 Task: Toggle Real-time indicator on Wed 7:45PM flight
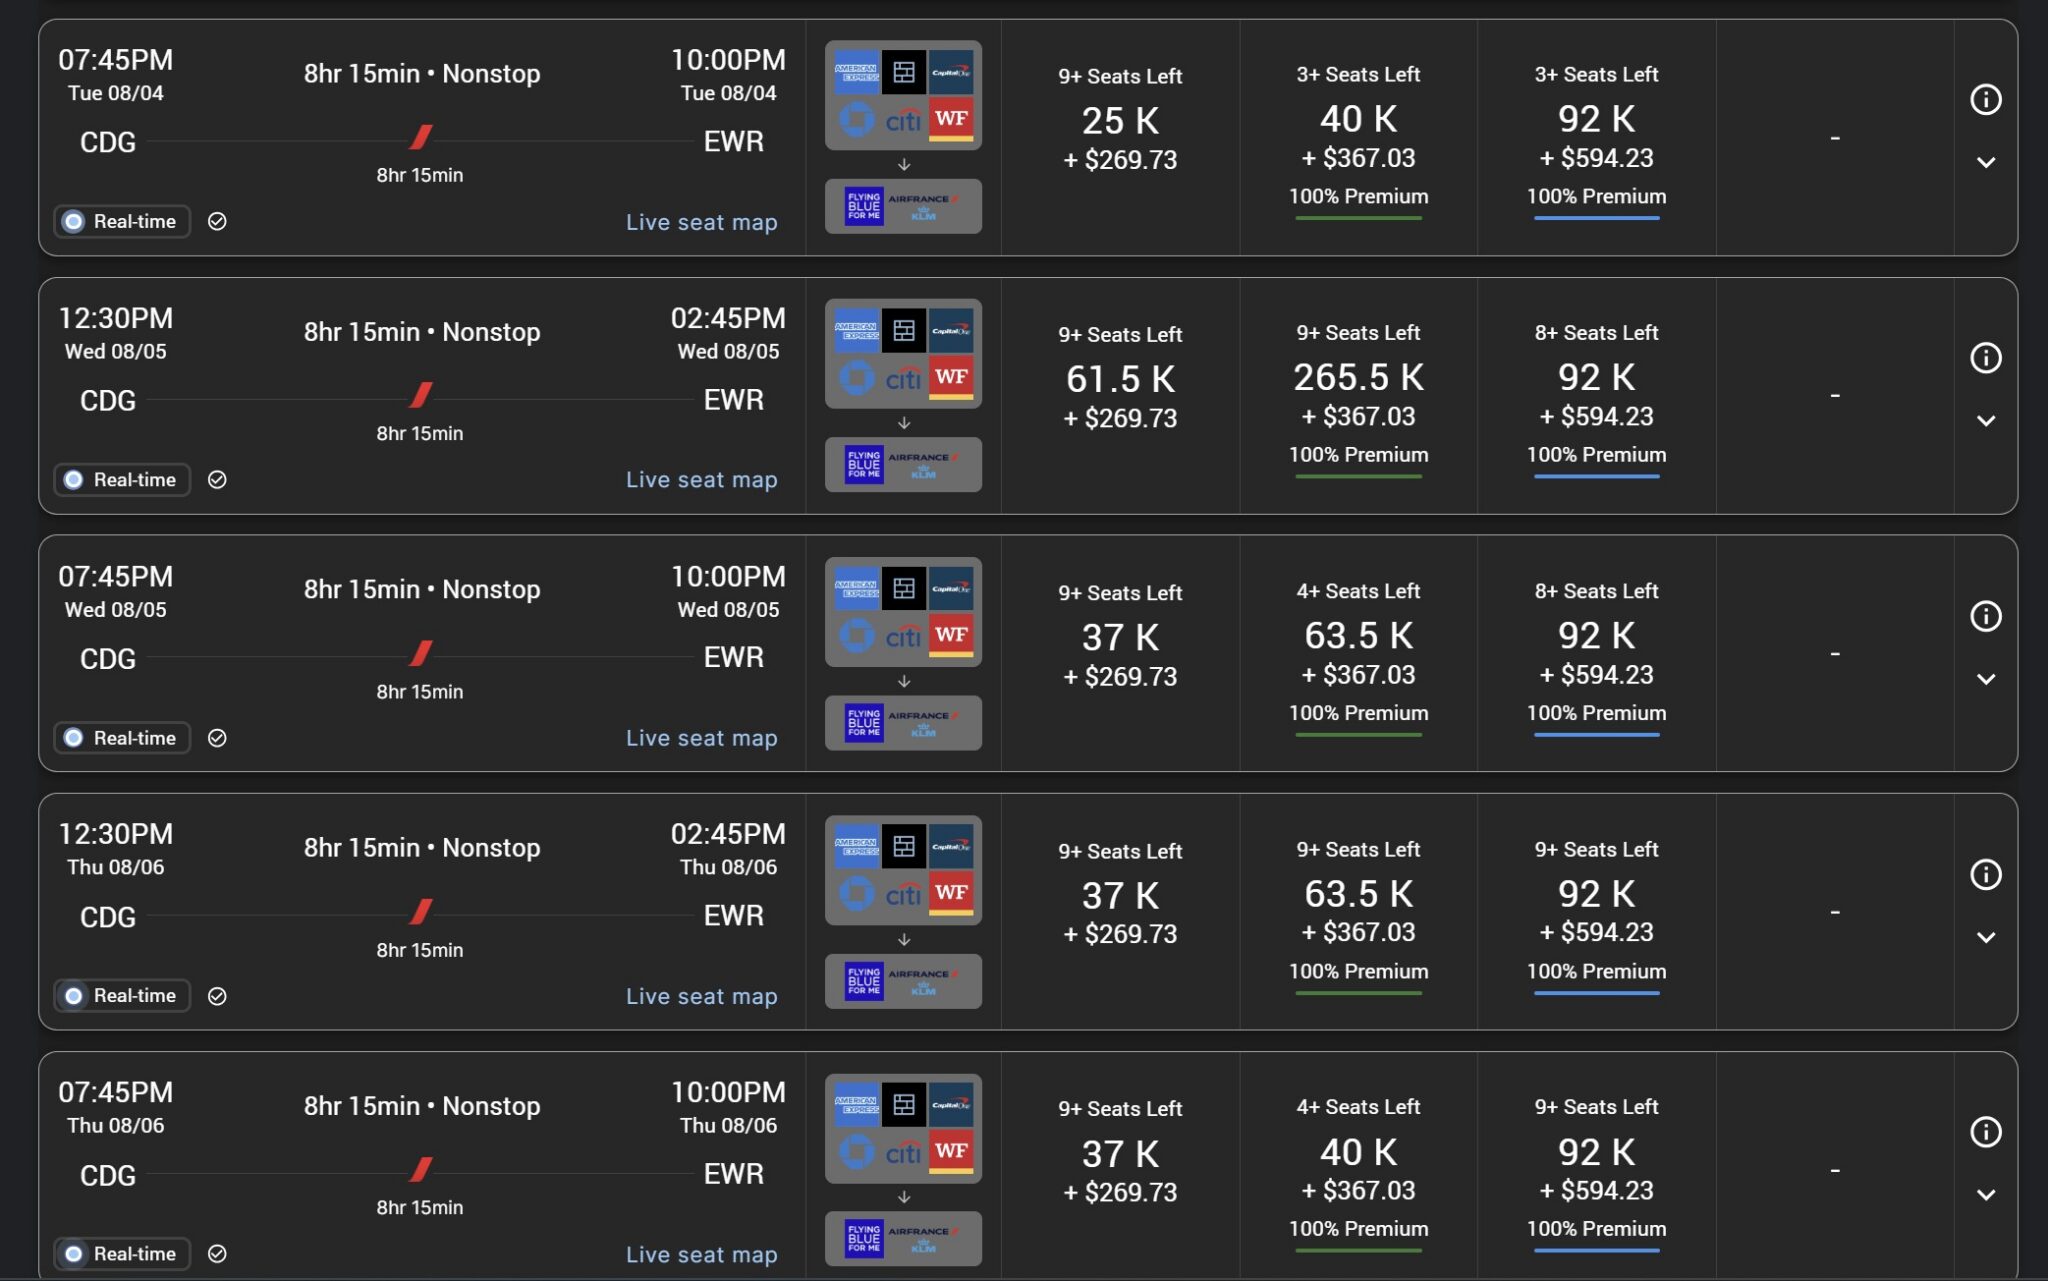[122, 738]
